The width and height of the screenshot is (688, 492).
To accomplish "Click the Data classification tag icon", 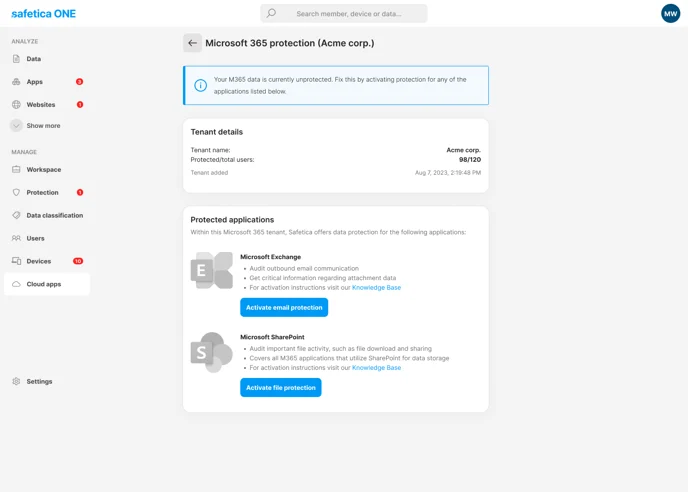I will point(16,215).
